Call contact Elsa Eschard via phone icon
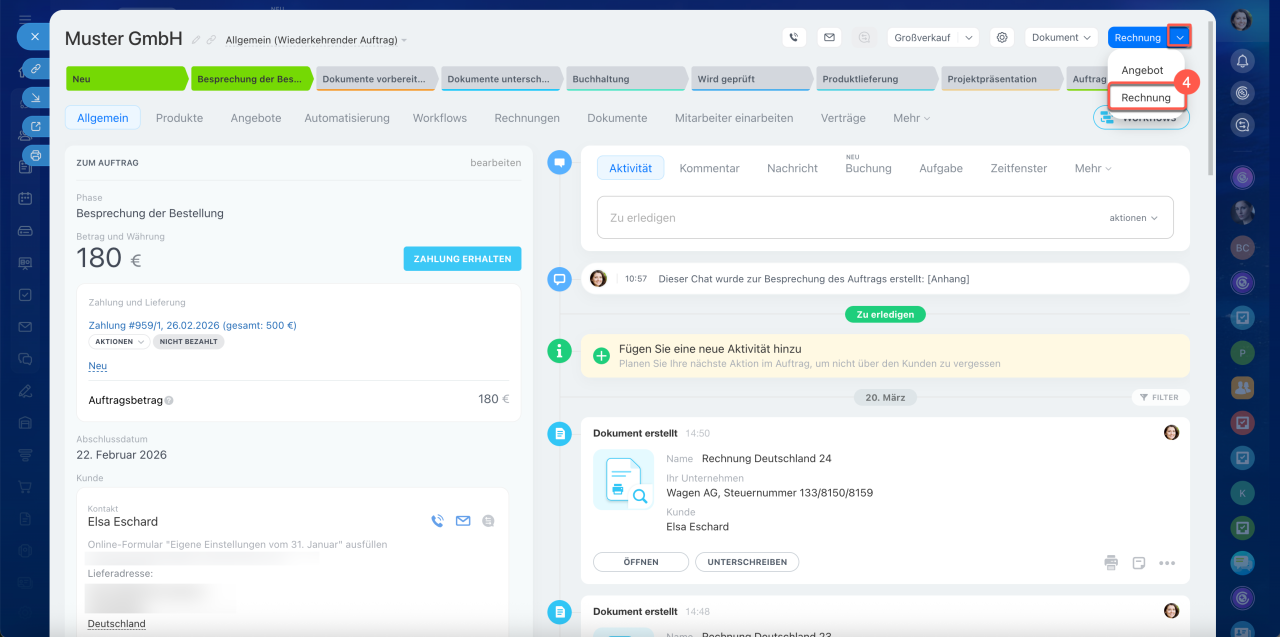Image resolution: width=1280 pixels, height=637 pixels. click(x=437, y=521)
